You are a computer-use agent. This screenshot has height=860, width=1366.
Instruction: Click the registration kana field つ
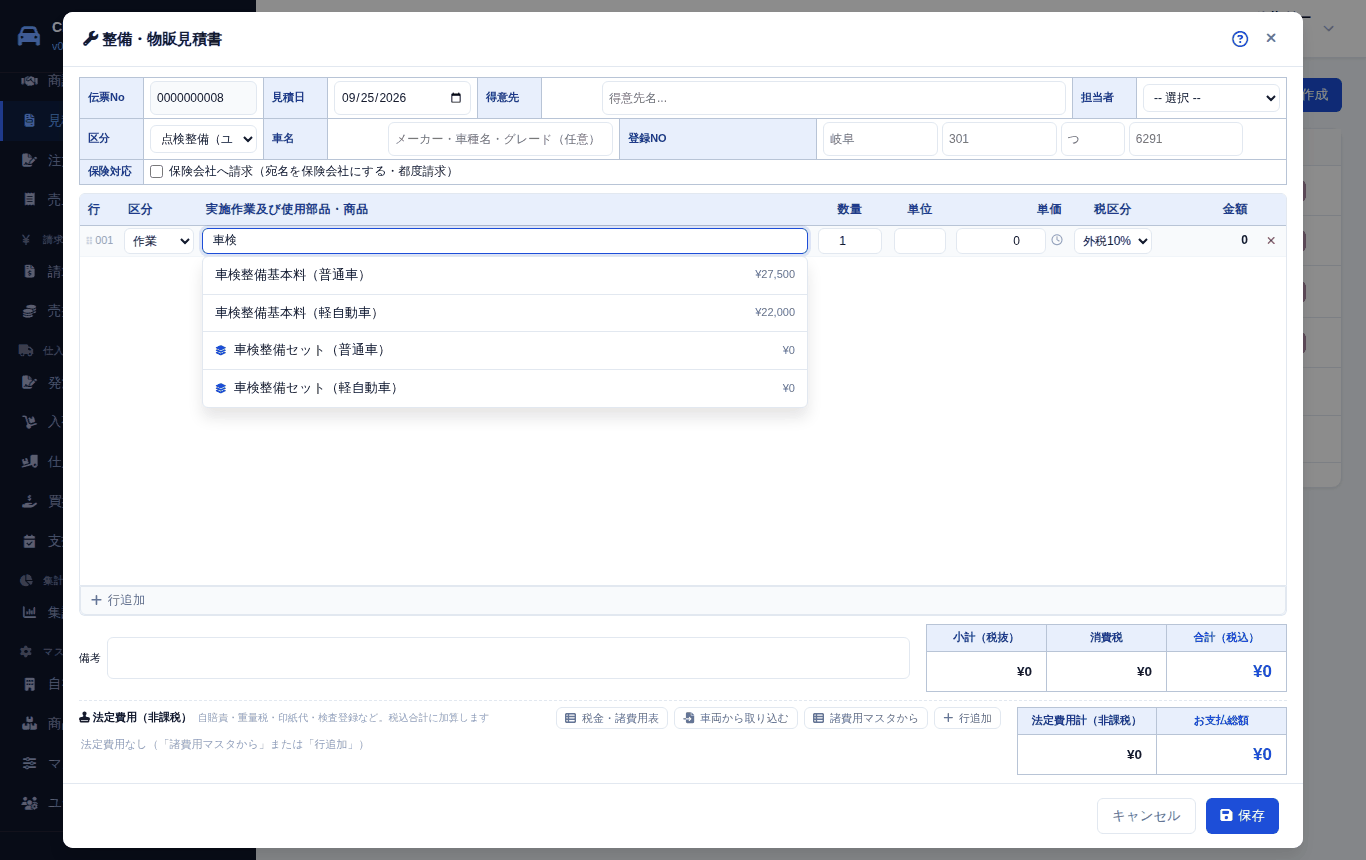(1093, 139)
